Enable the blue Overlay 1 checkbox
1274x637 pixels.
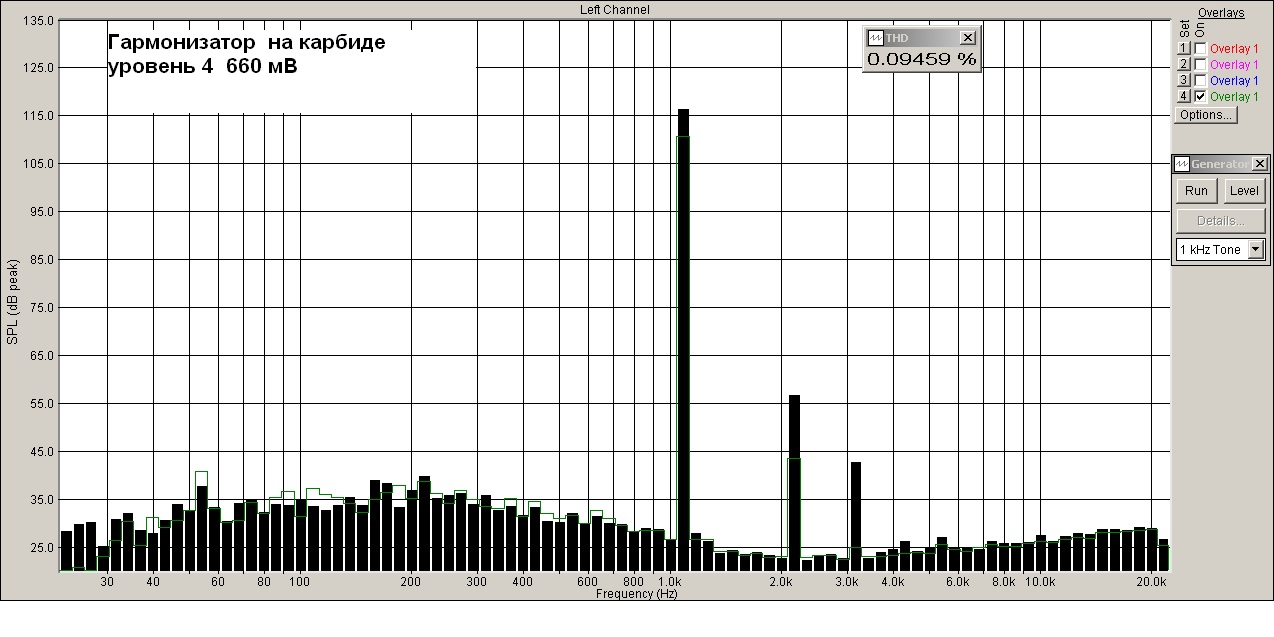pyautogui.click(x=1200, y=80)
